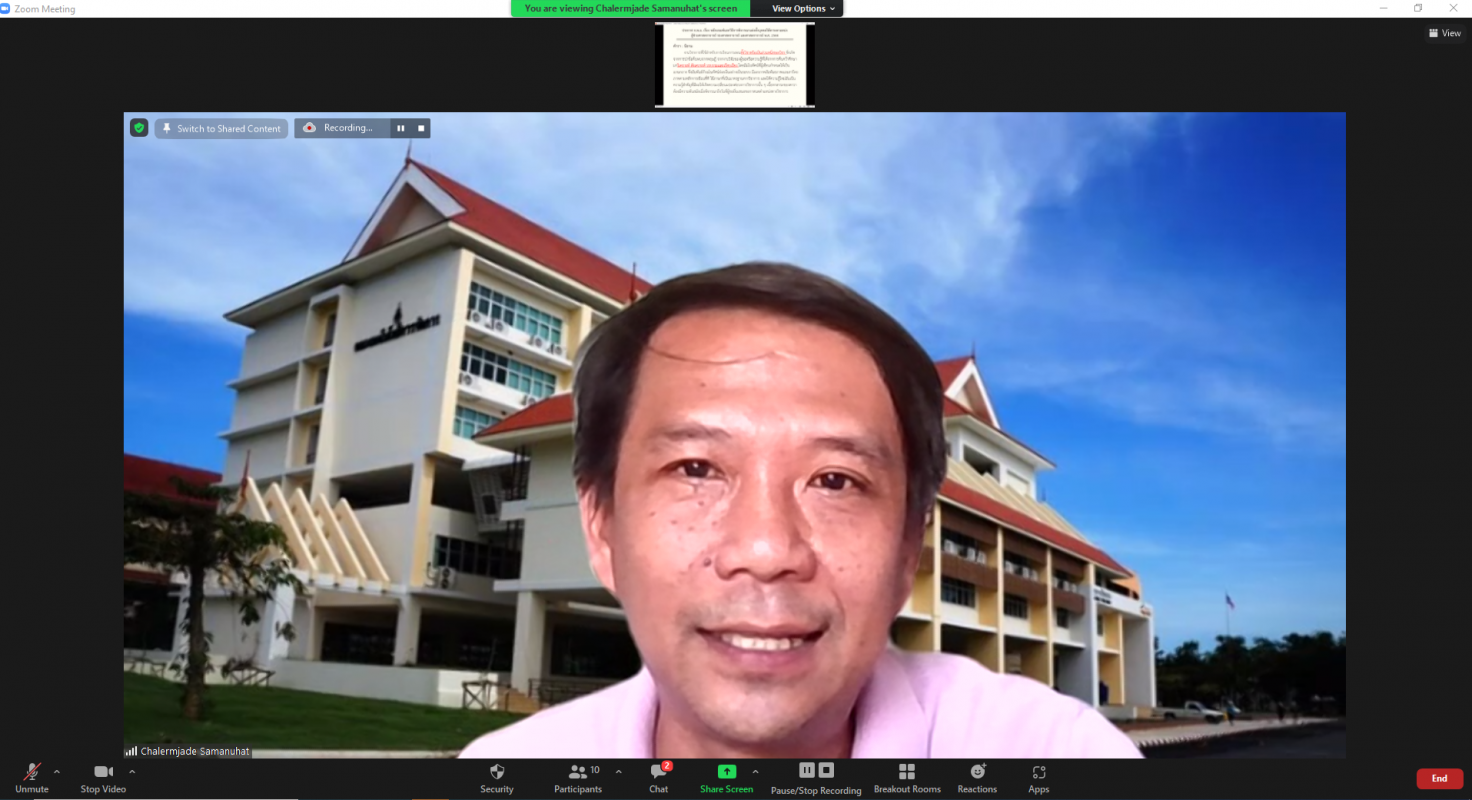Stop recording in the bottom toolbar
This screenshot has height=800, width=1472.
tap(826, 770)
